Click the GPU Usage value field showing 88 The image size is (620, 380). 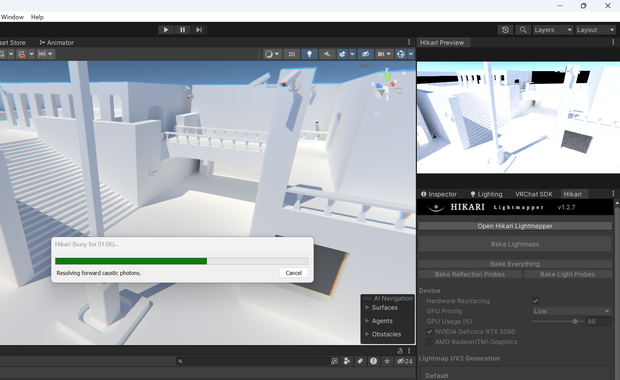(x=598, y=321)
